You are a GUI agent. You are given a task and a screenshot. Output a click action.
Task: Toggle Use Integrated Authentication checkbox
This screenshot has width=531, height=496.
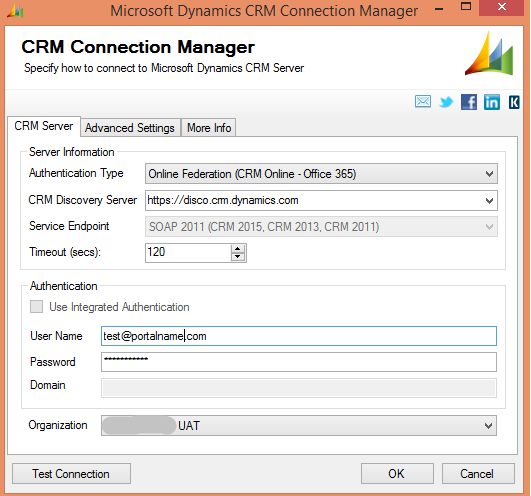[x=36, y=307]
